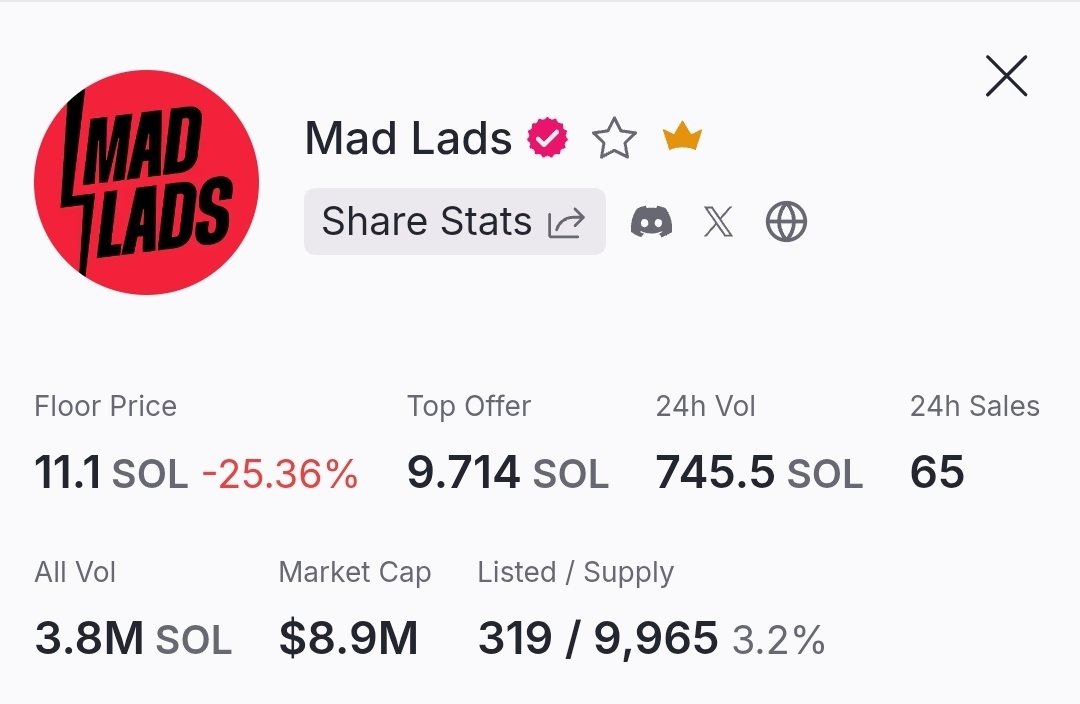Image resolution: width=1080 pixels, height=704 pixels.
Task: Click the Mad Lads collection logo
Action: coord(146,182)
